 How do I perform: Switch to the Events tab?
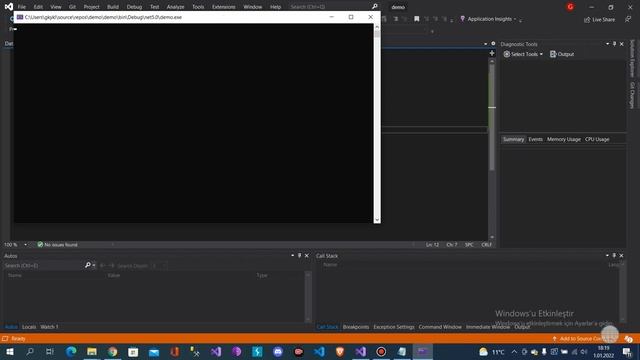point(536,139)
